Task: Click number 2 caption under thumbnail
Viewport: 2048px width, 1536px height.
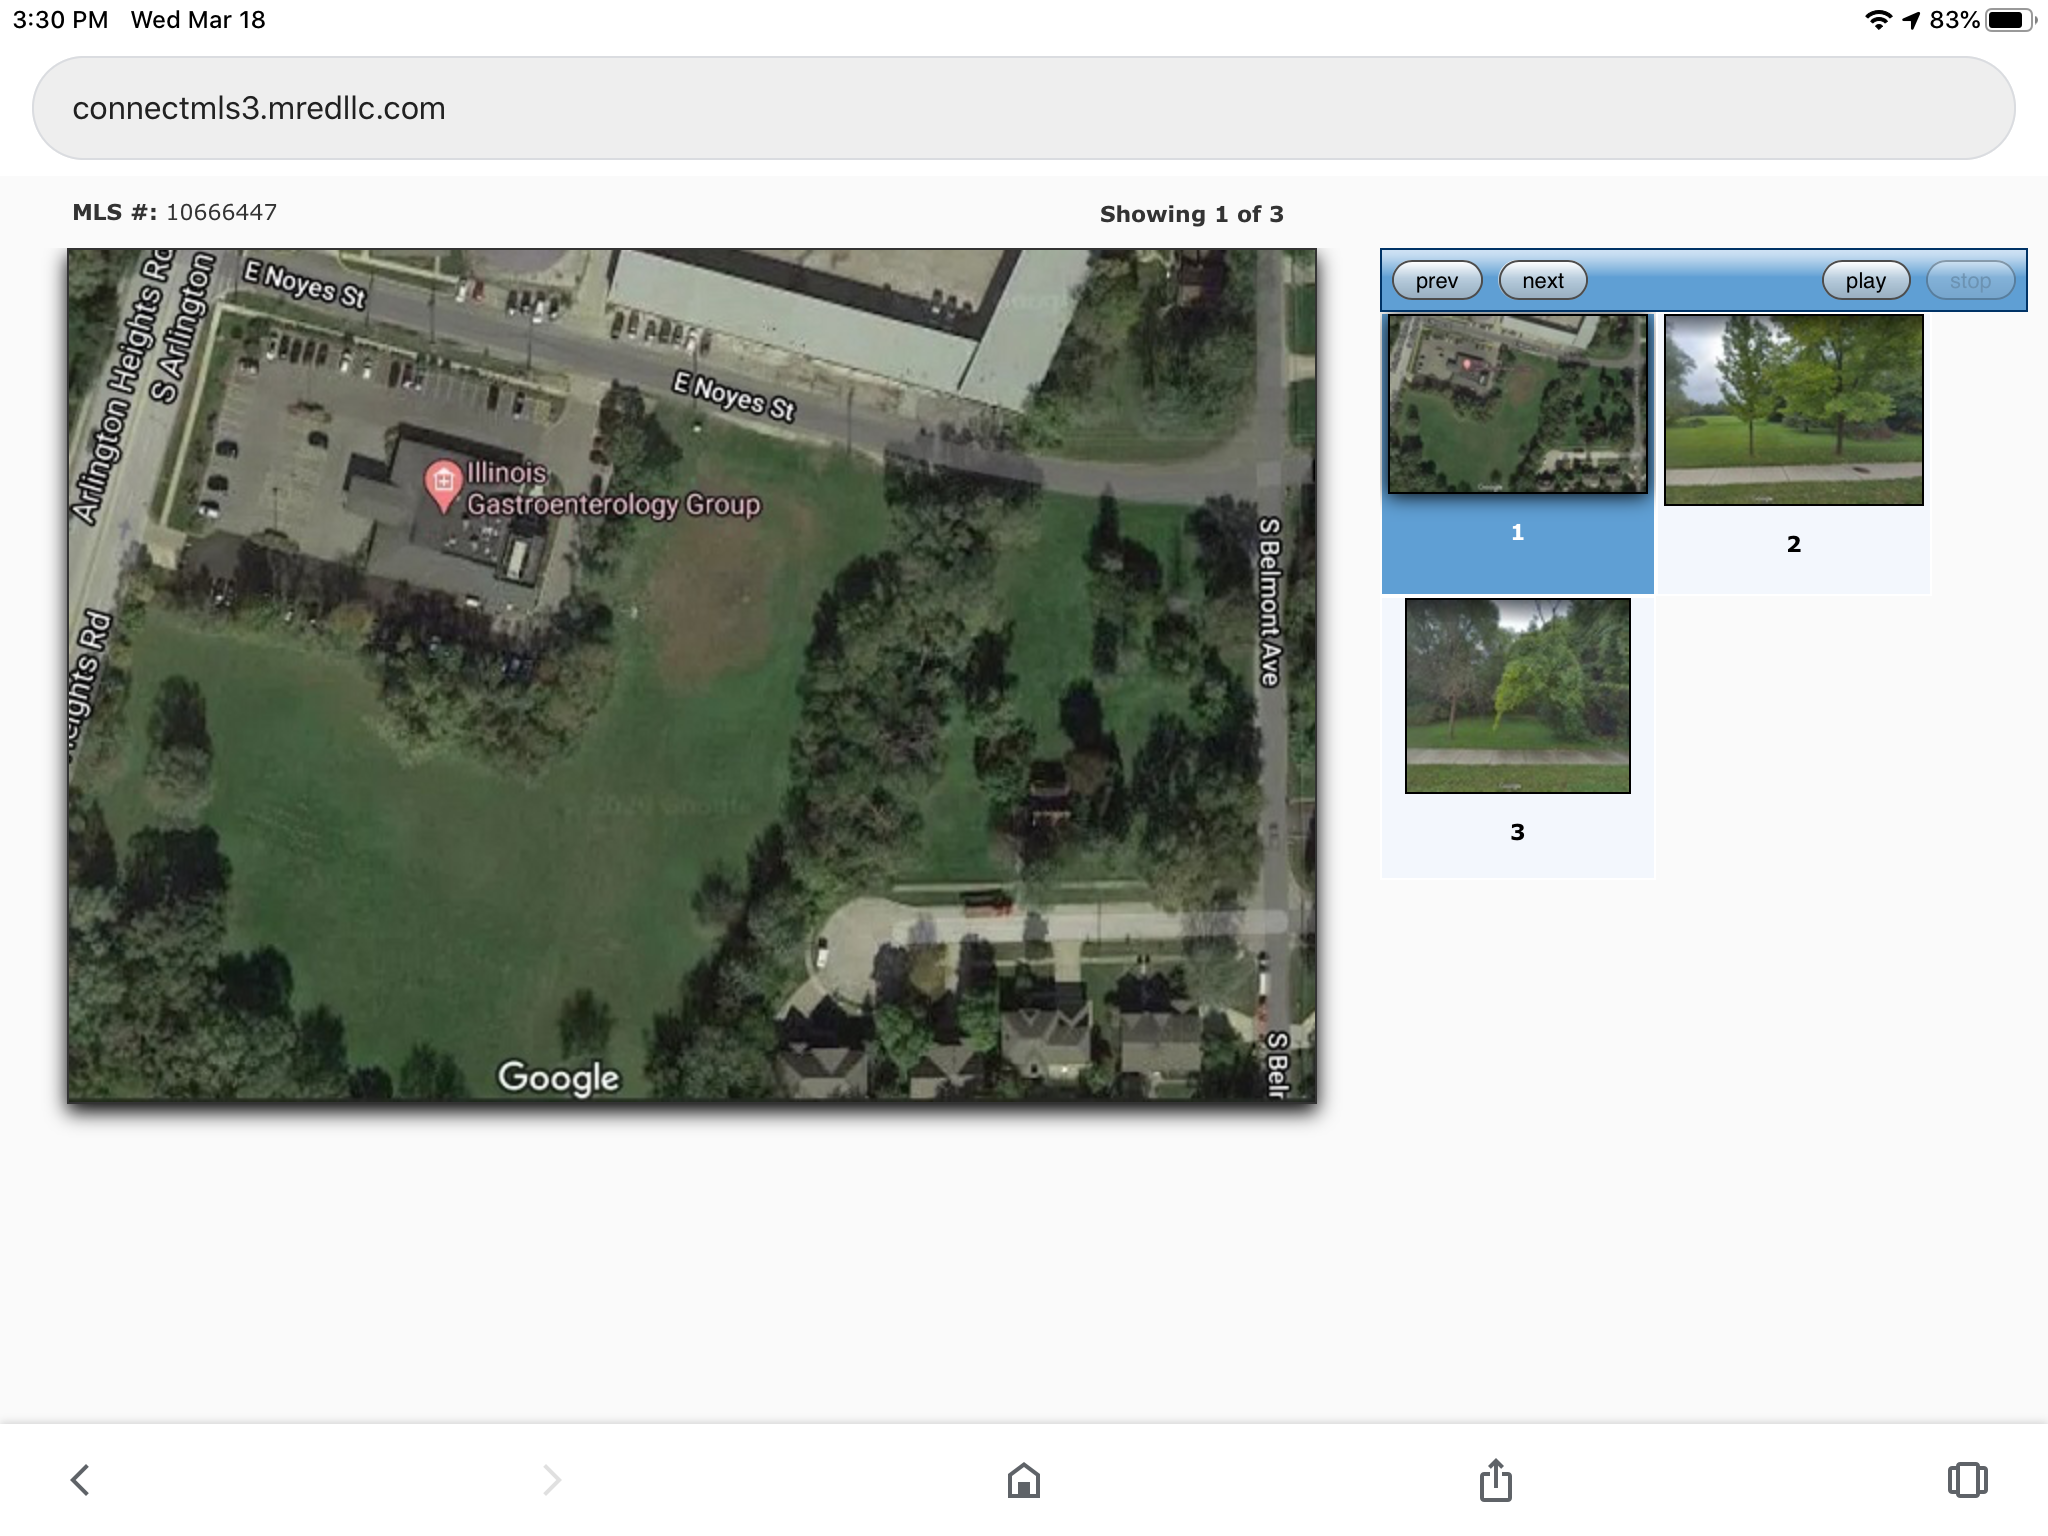Action: [x=1794, y=544]
